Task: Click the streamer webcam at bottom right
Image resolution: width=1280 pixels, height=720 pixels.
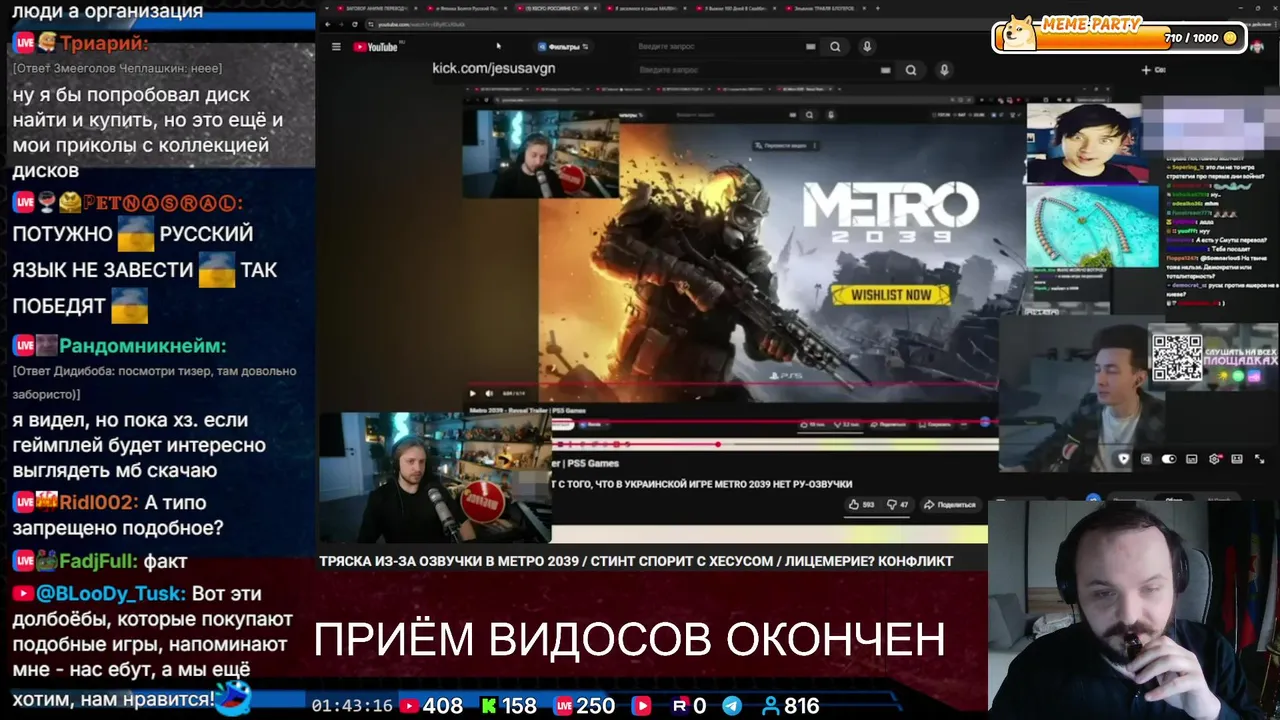Action: click(x=1134, y=610)
